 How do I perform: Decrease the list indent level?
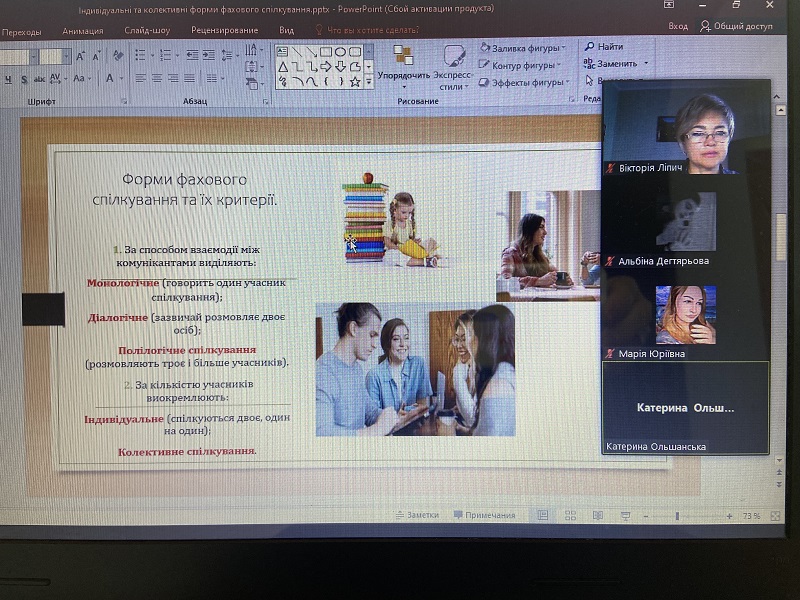192,55
